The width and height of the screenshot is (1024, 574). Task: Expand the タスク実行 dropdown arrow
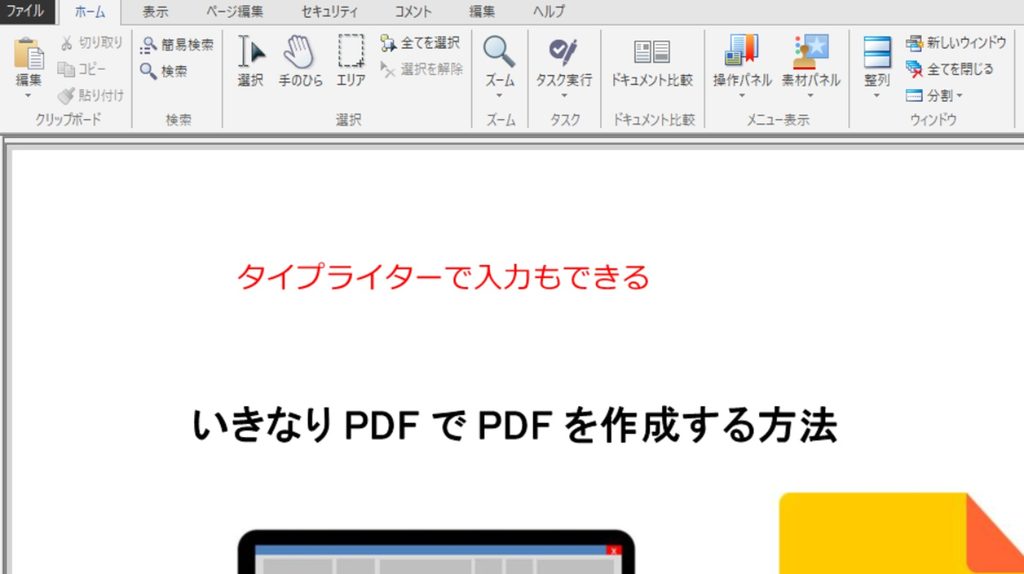pyautogui.click(x=564, y=96)
